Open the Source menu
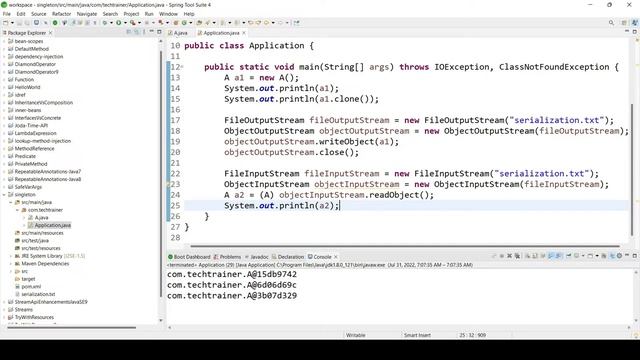This screenshot has height=360, width=640. (x=39, y=14)
